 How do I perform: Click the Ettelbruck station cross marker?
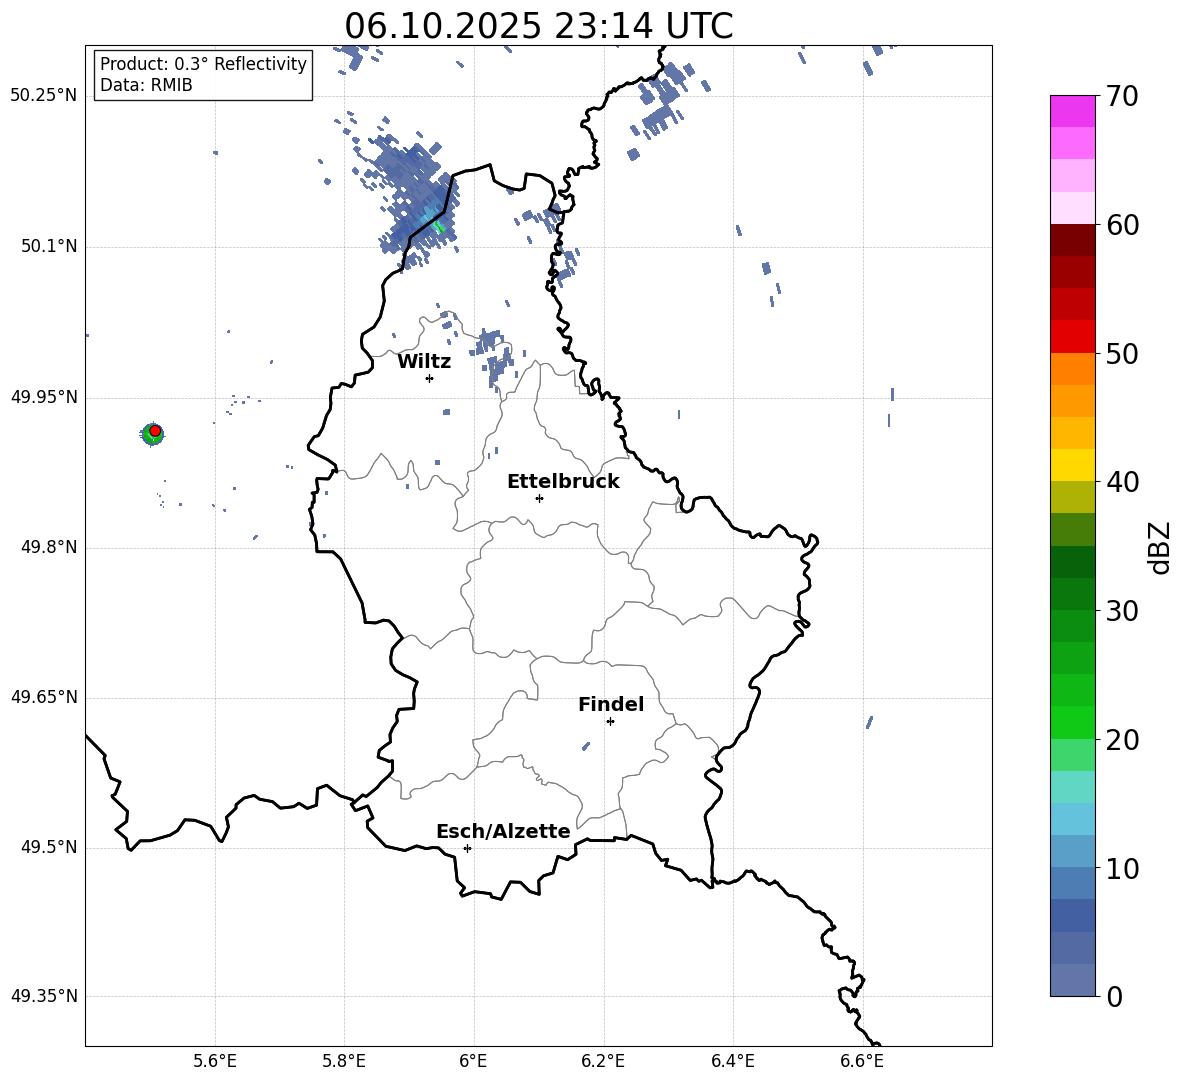539,498
